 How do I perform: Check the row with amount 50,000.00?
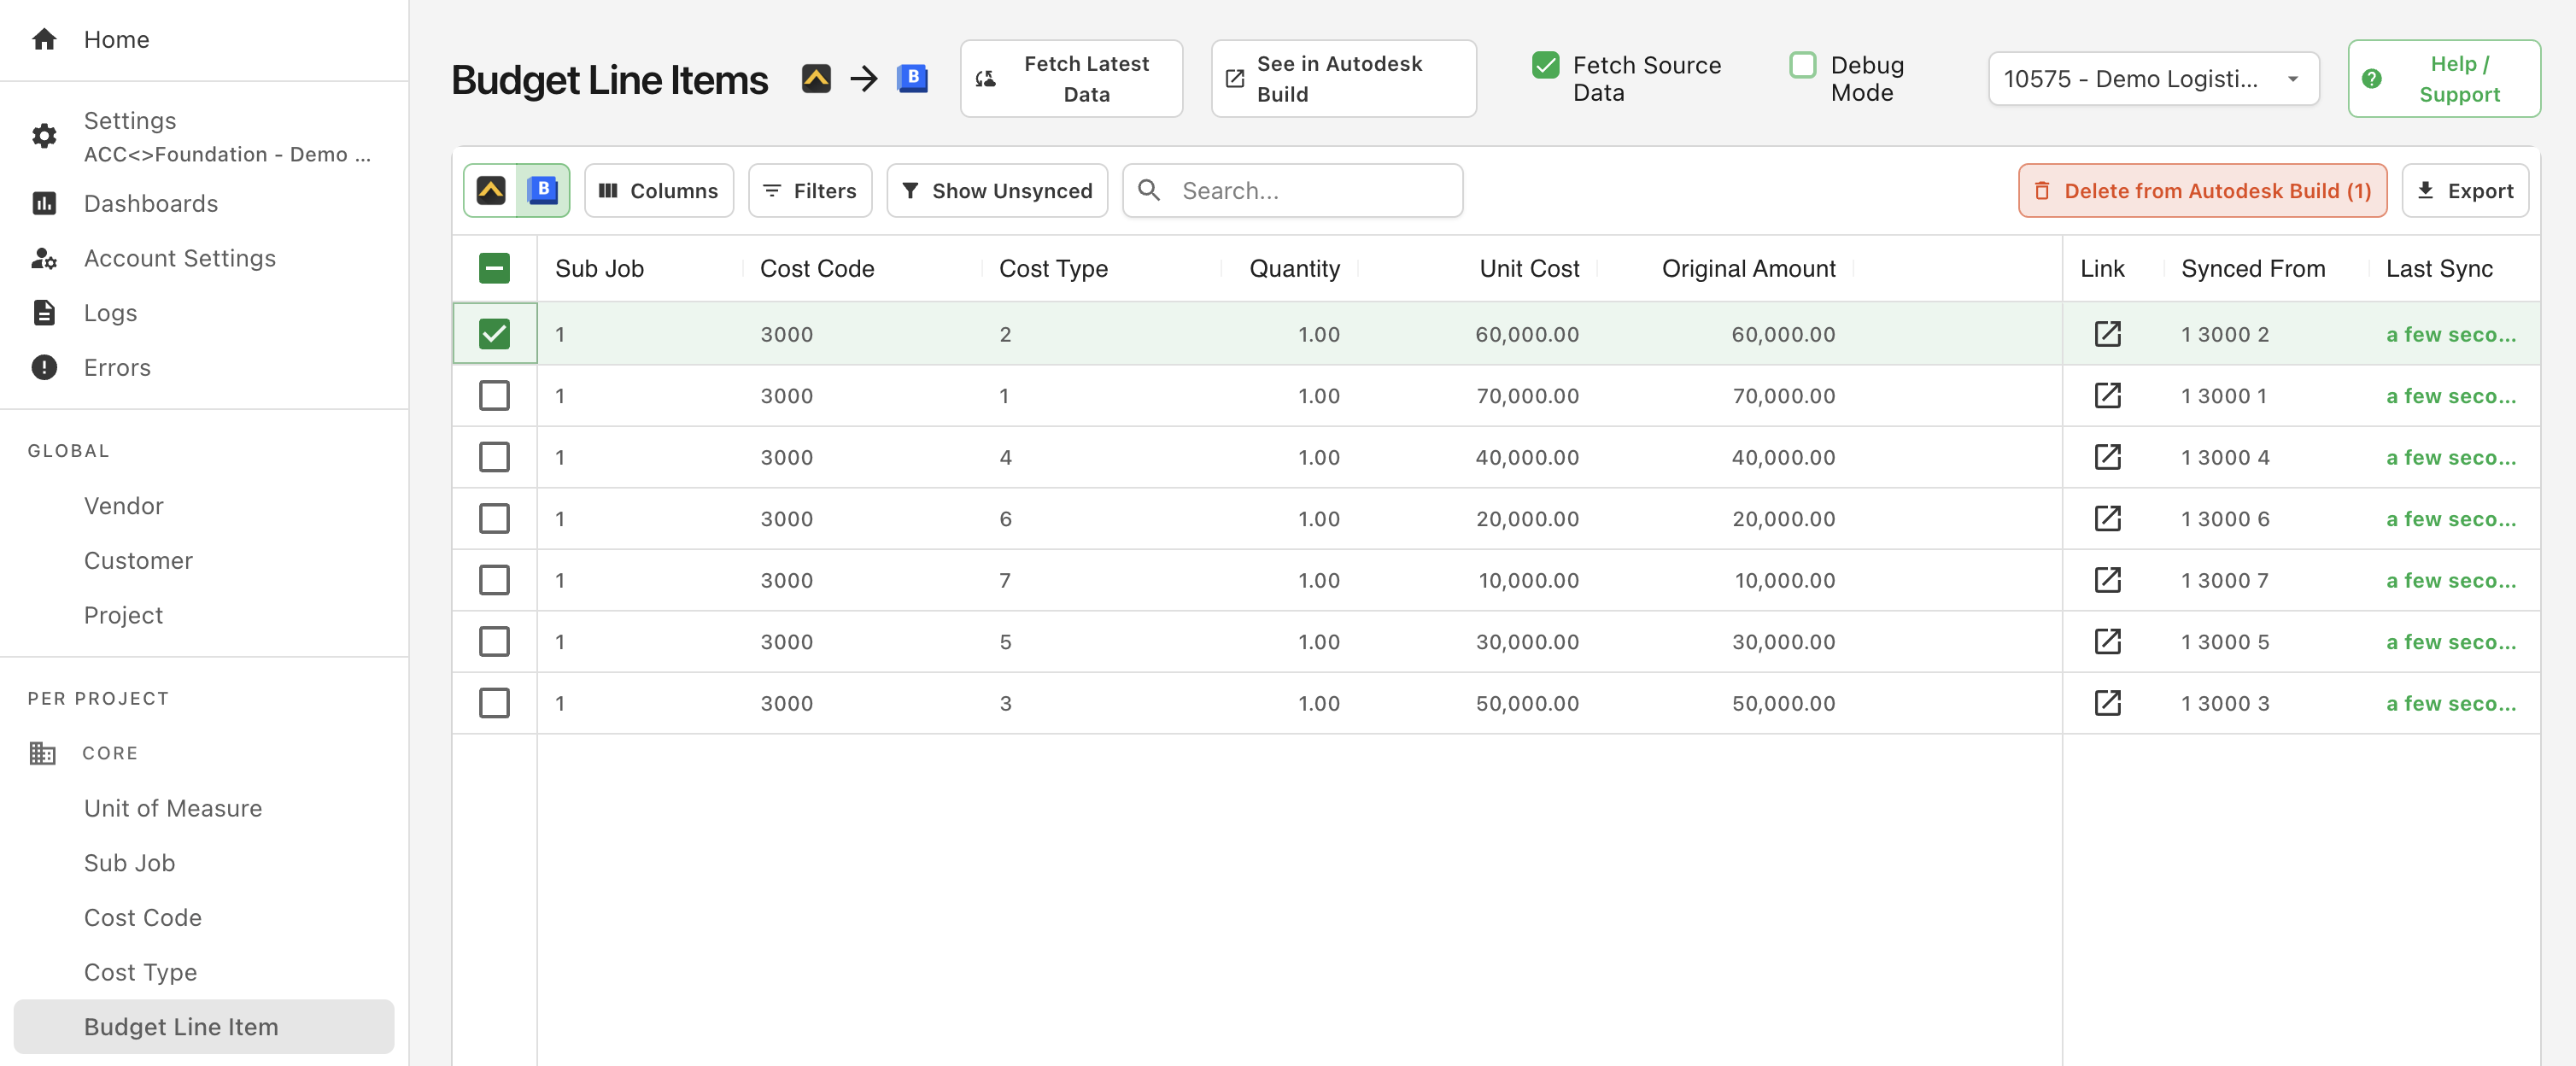(494, 703)
